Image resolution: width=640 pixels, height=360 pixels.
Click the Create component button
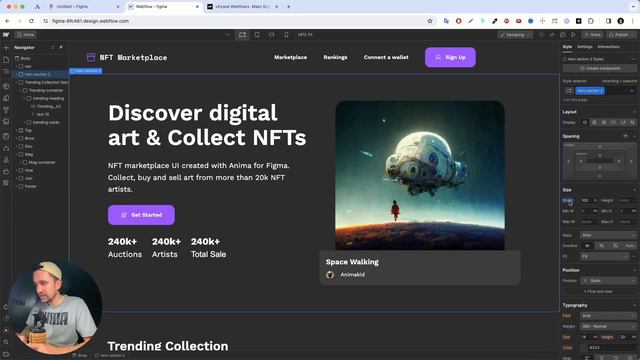point(600,69)
